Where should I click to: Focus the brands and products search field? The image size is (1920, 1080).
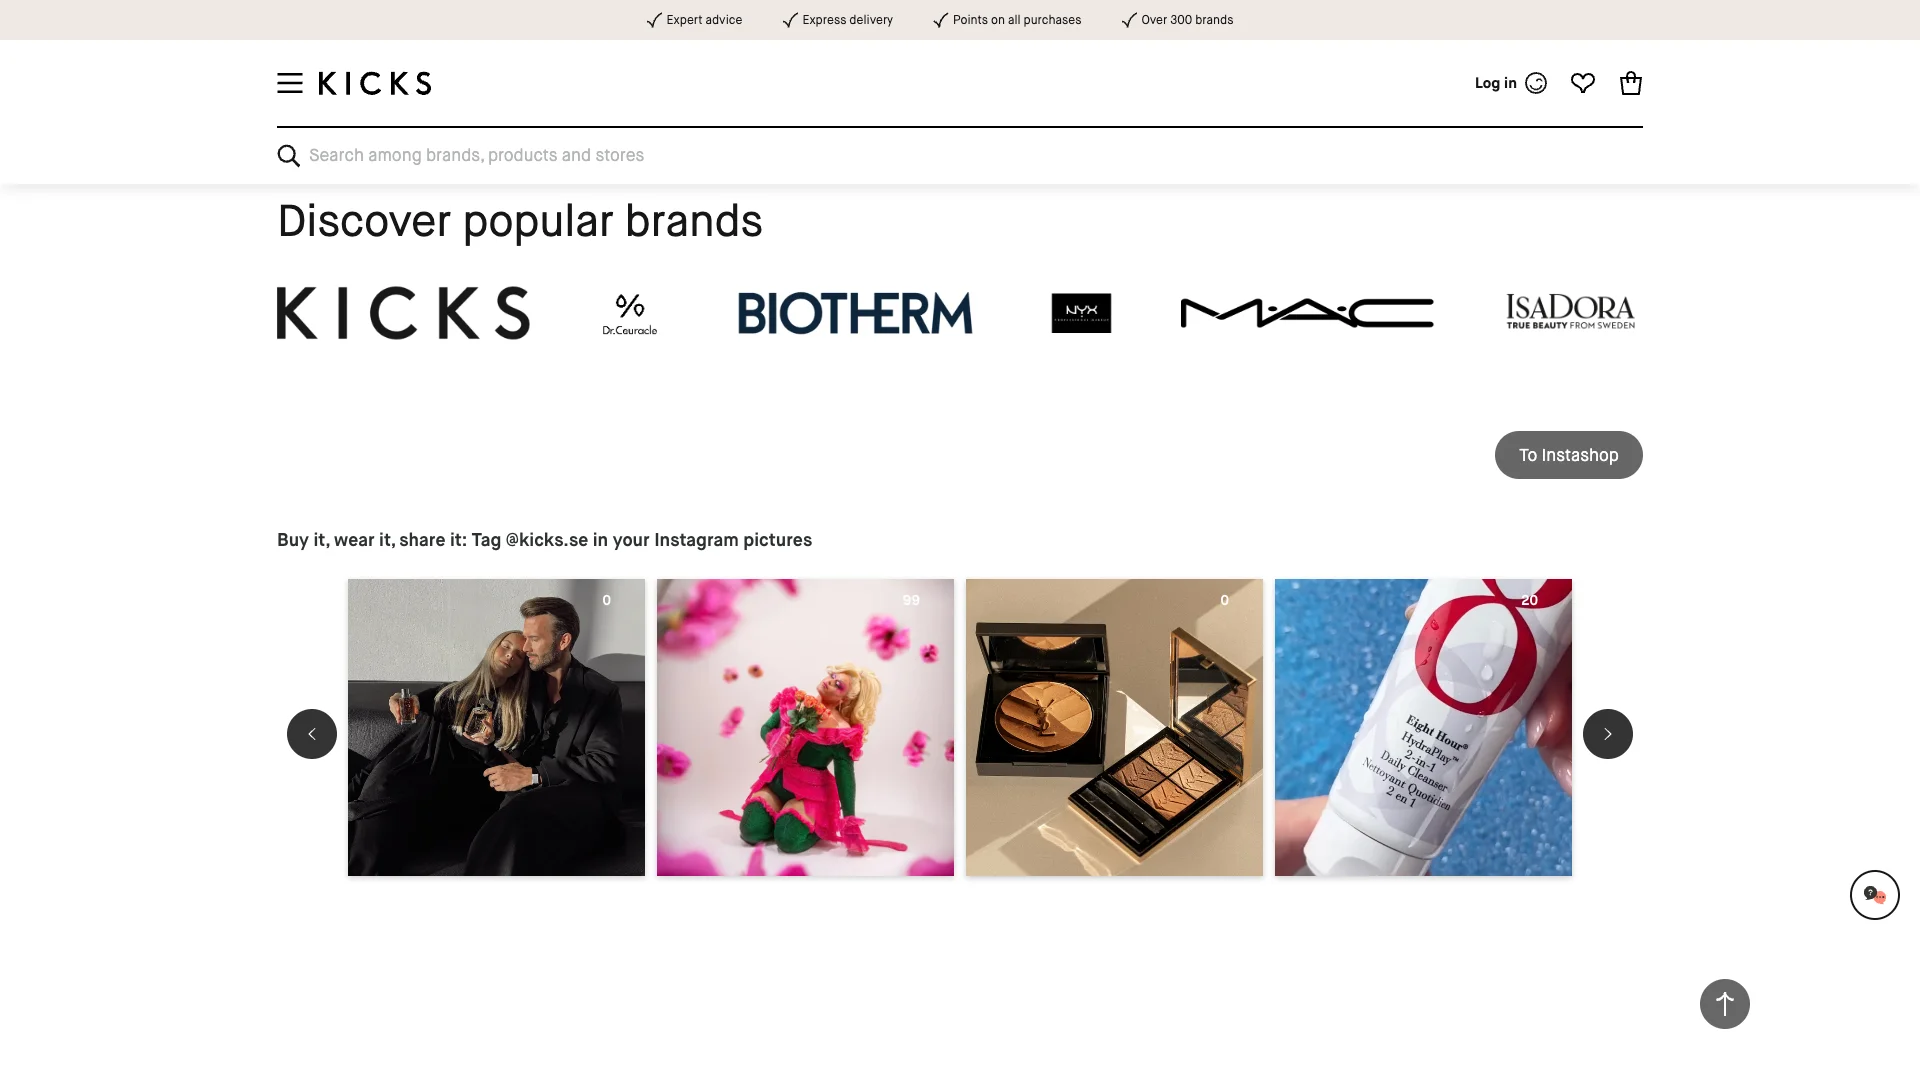click(960, 156)
